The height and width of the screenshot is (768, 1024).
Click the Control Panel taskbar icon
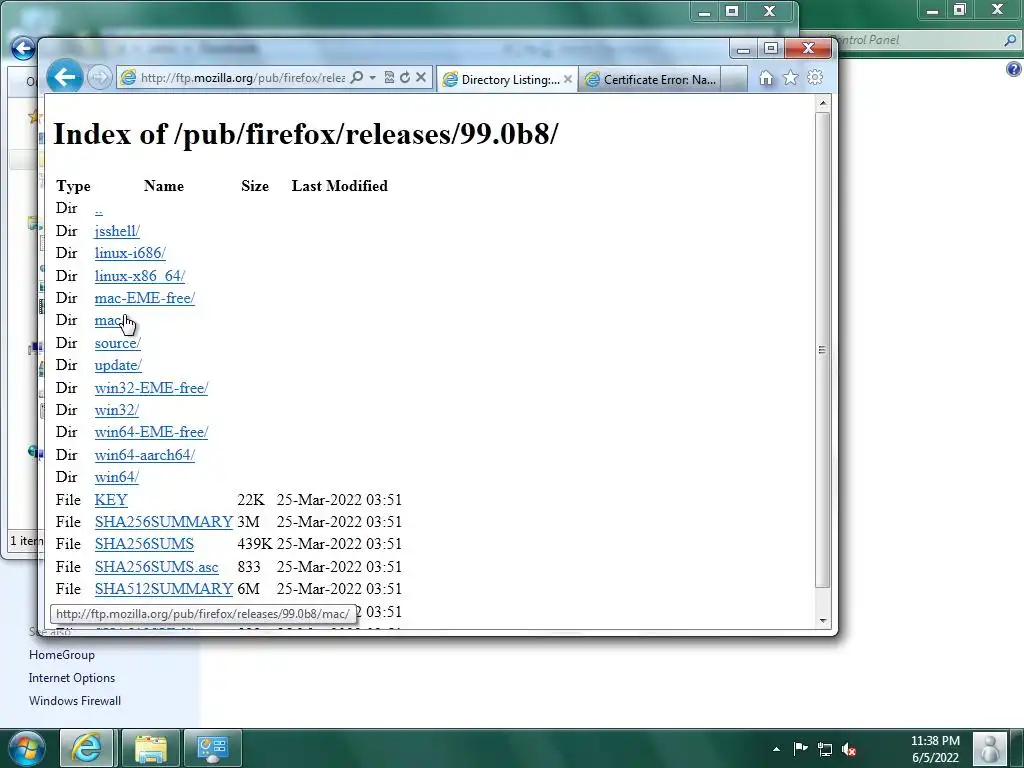[213, 748]
